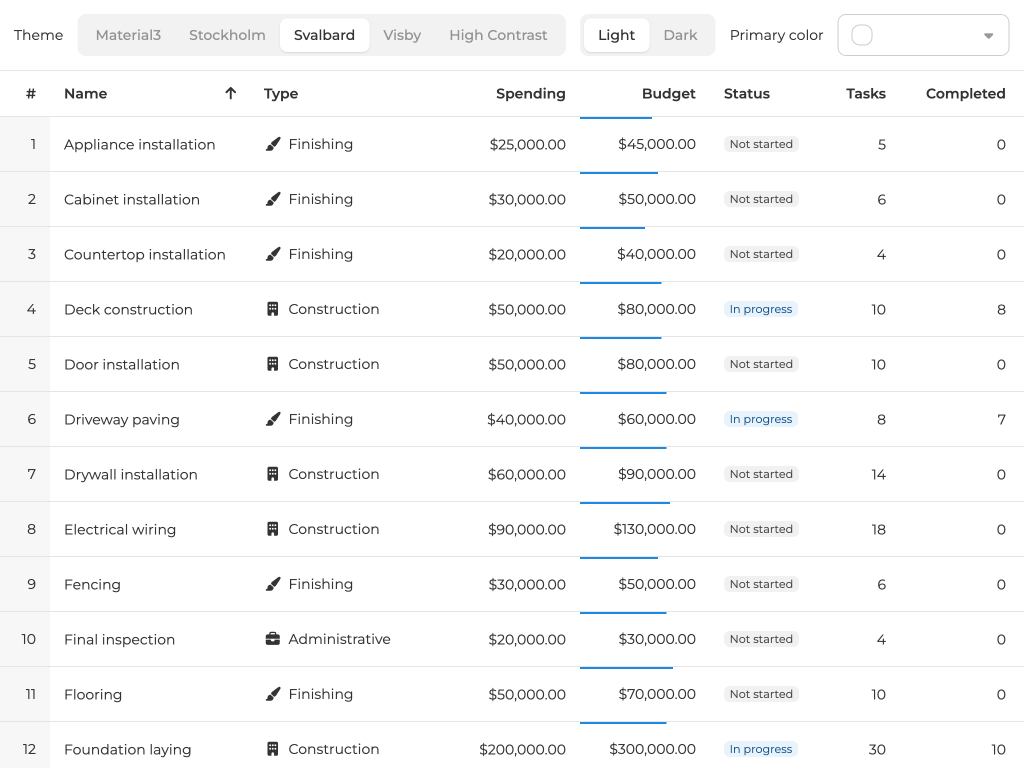The image size is (1024, 768).
Task: Click the building icon in Foundation laying row
Action: [273, 749]
